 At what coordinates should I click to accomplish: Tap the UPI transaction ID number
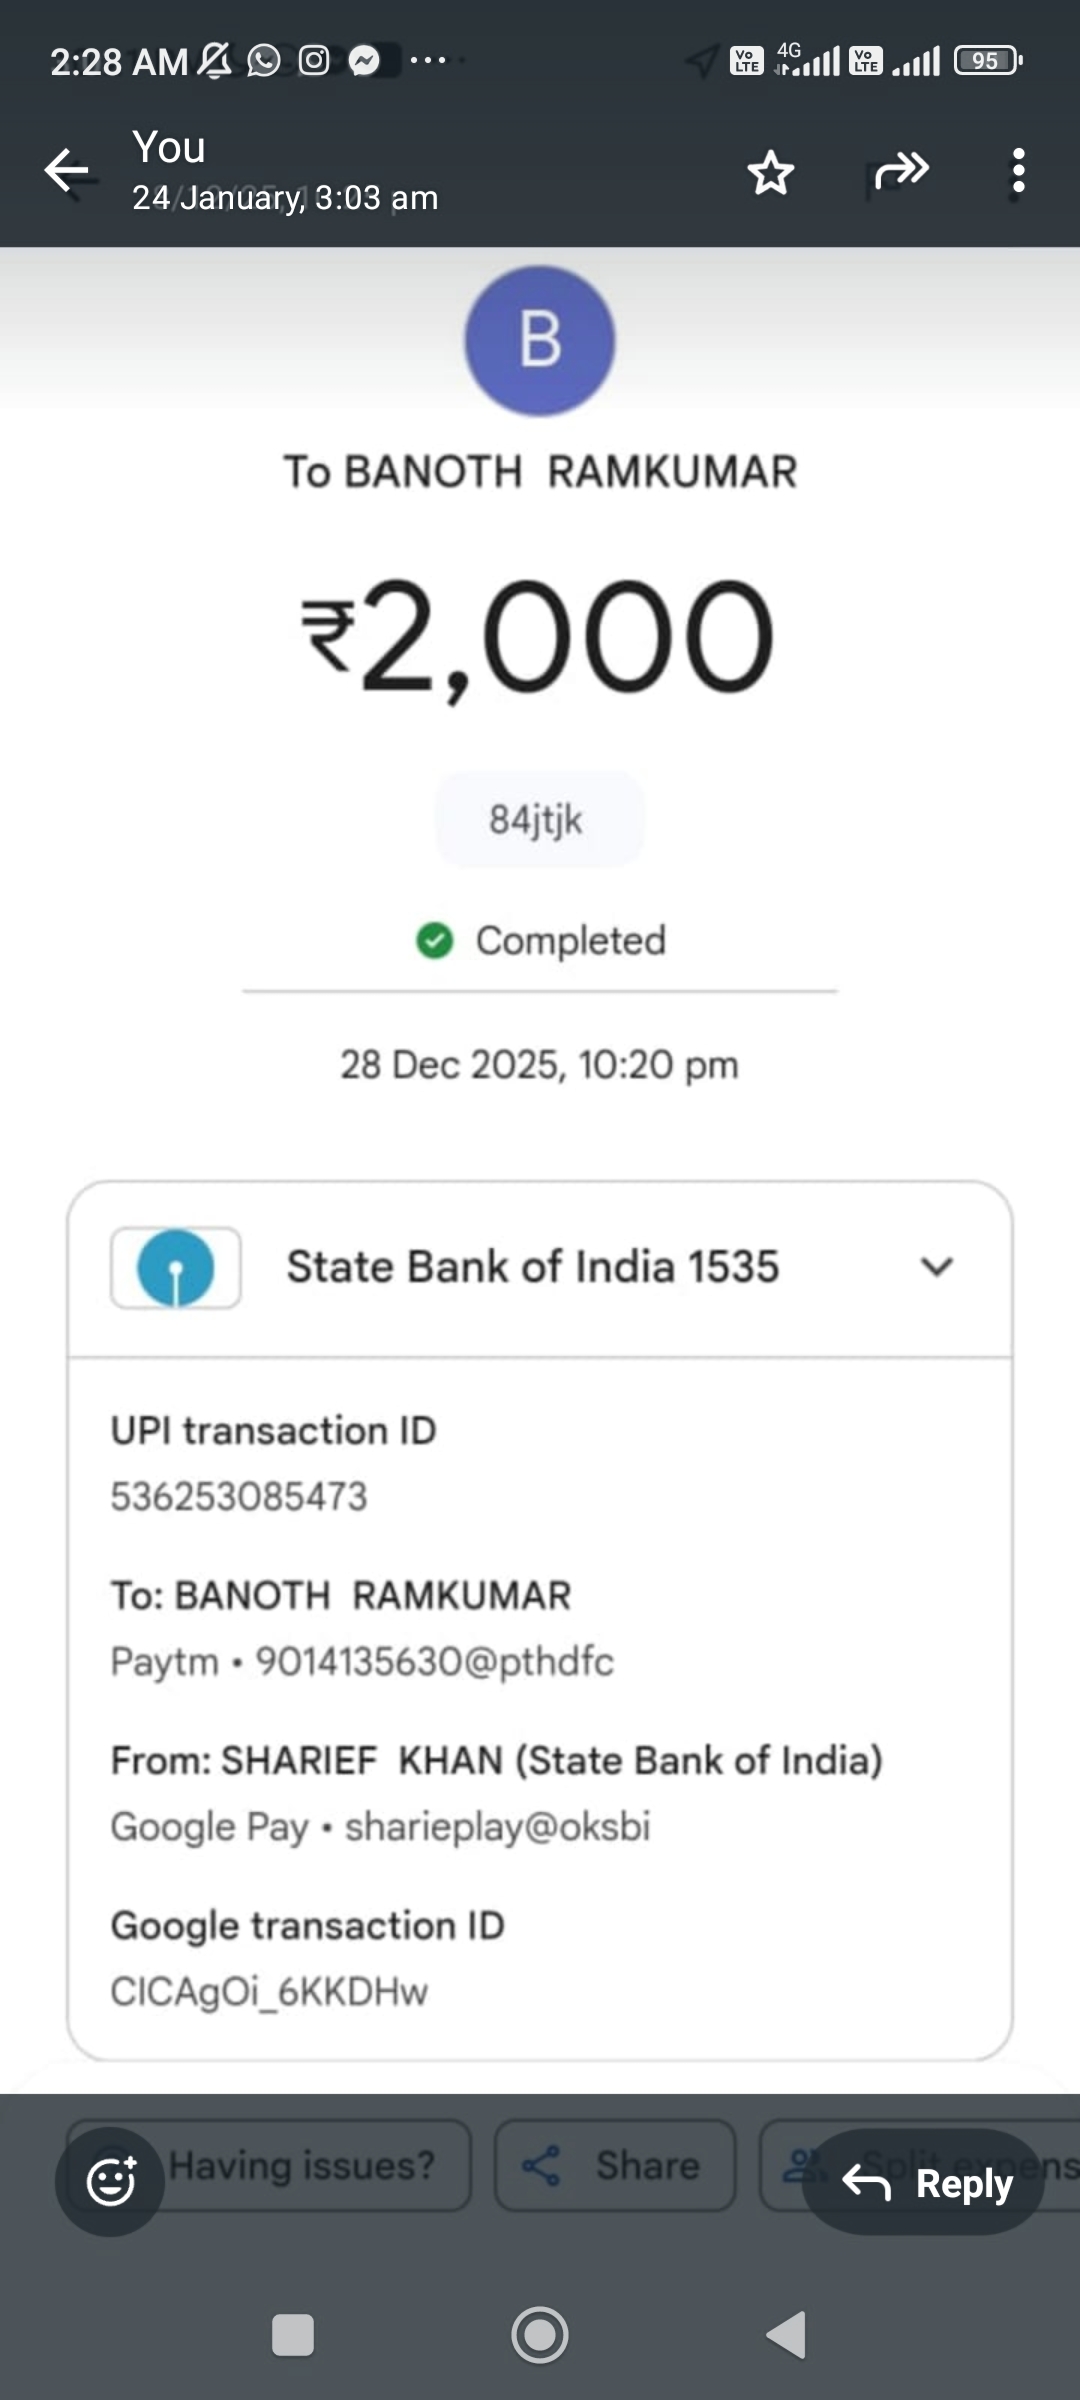[x=240, y=1497]
